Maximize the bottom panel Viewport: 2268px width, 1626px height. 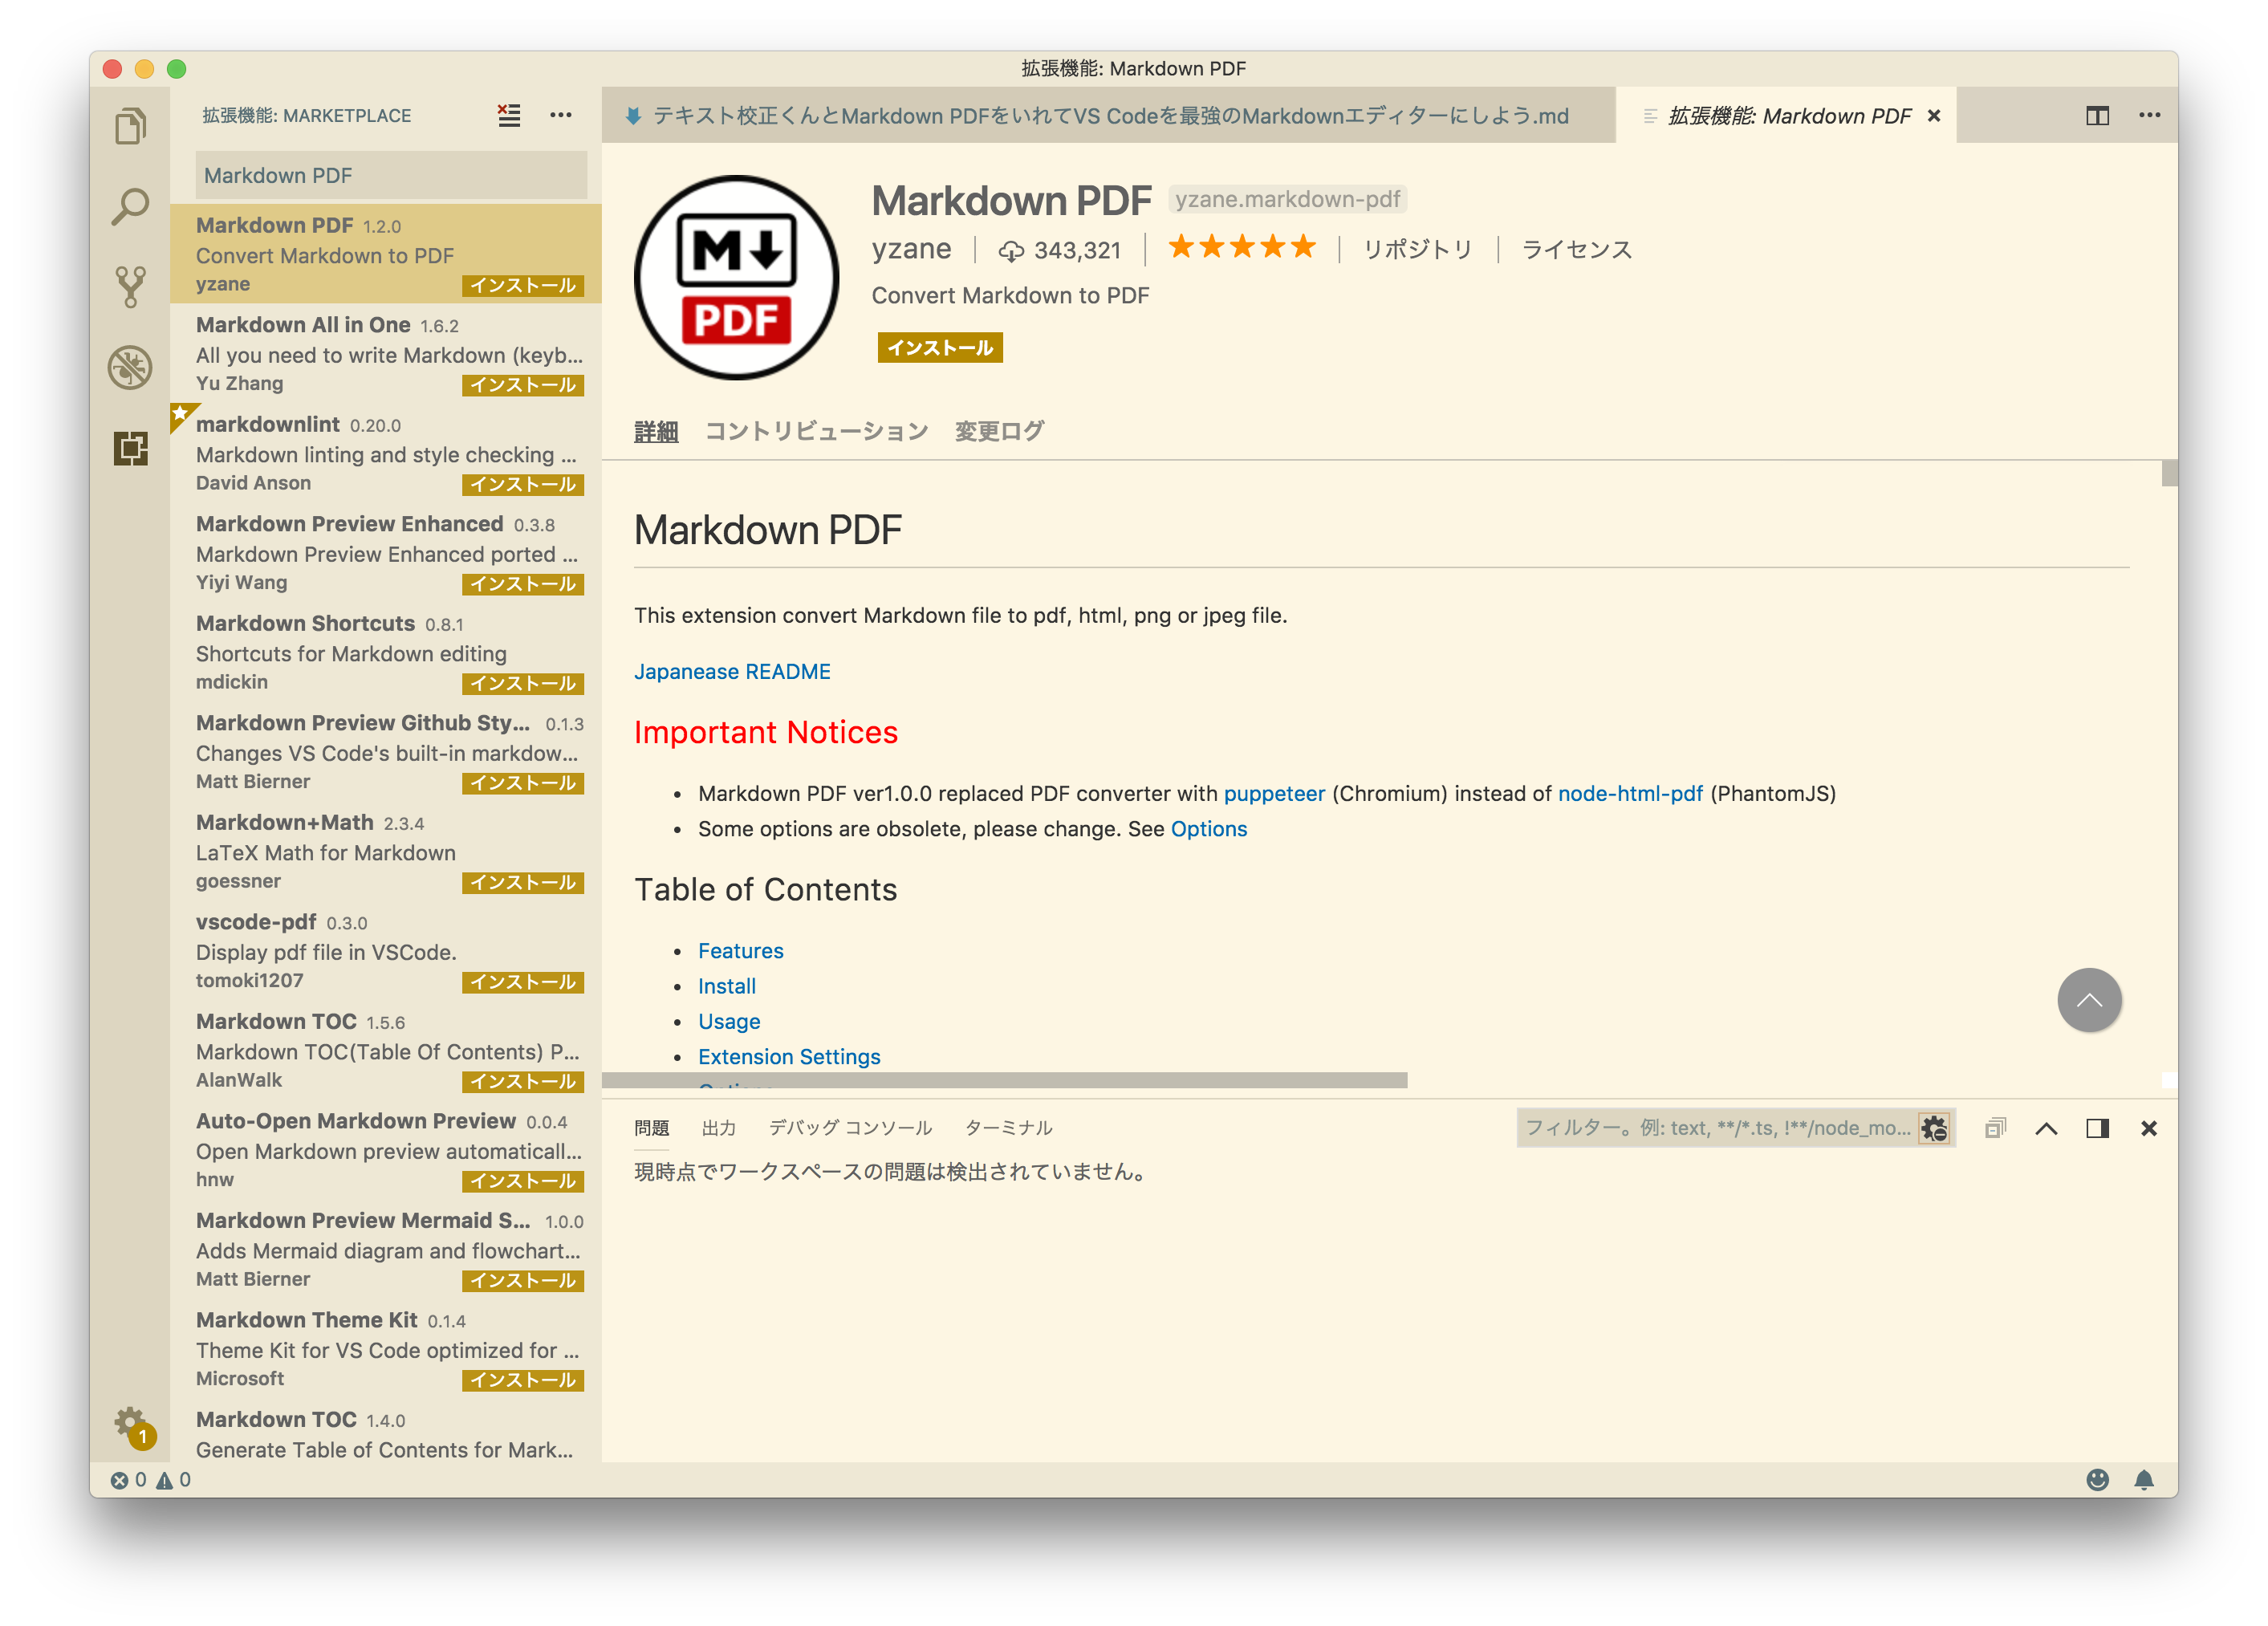pos(2097,1127)
